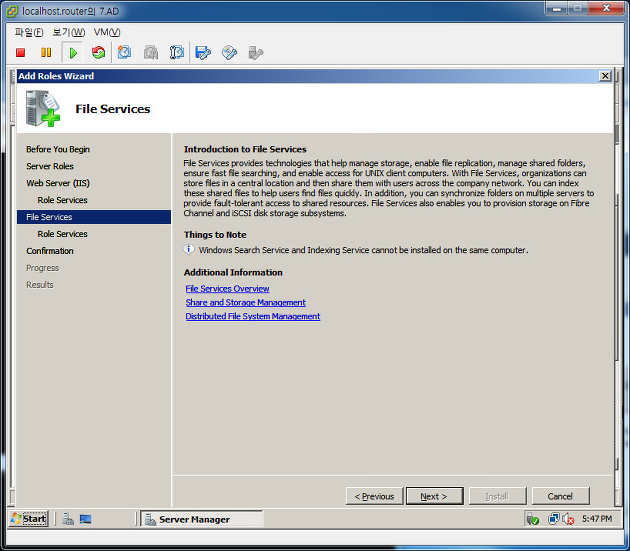Select Role Services under Web Server (IIS)
The height and width of the screenshot is (551, 630).
click(x=62, y=200)
